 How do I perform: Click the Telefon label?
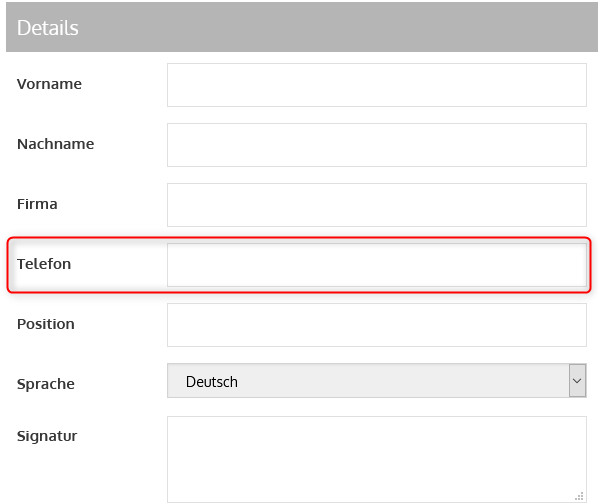tap(44, 264)
